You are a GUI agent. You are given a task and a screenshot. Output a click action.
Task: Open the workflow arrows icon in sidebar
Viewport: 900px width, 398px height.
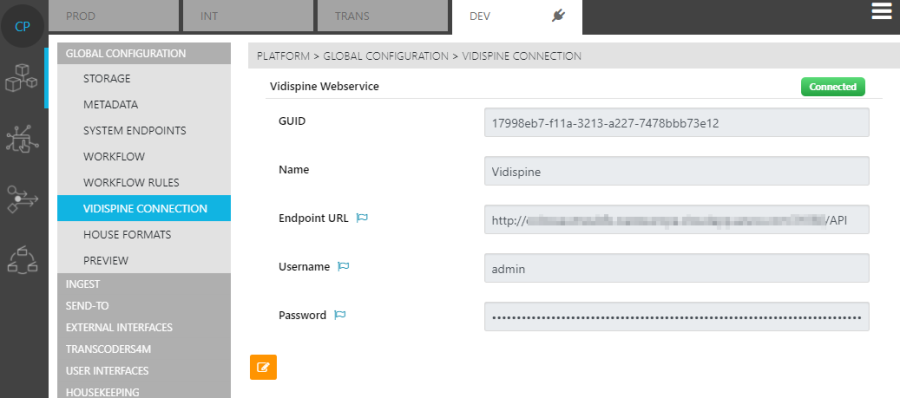point(22,199)
